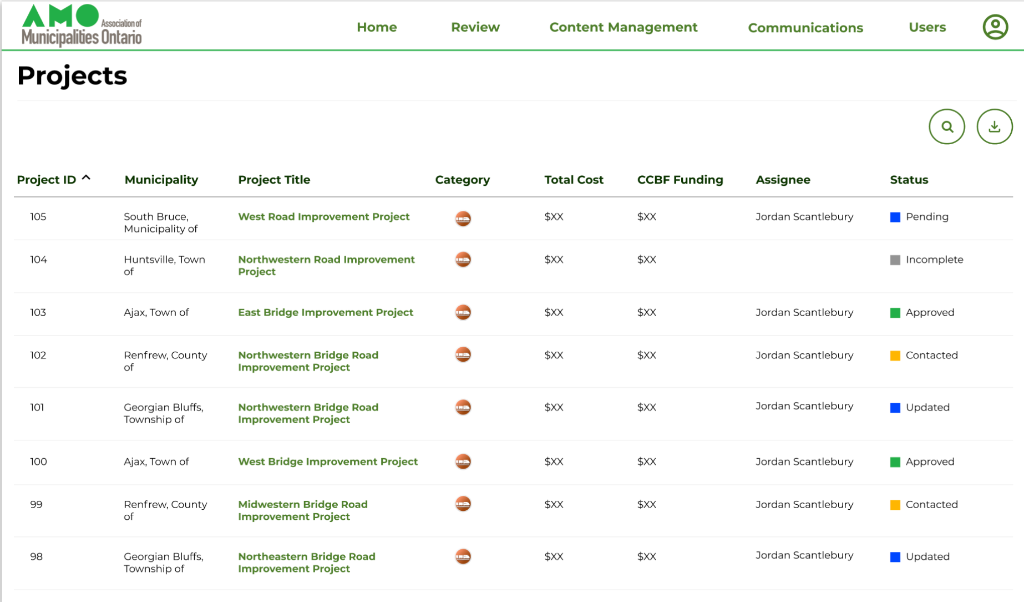Open the user account icon

(x=995, y=27)
